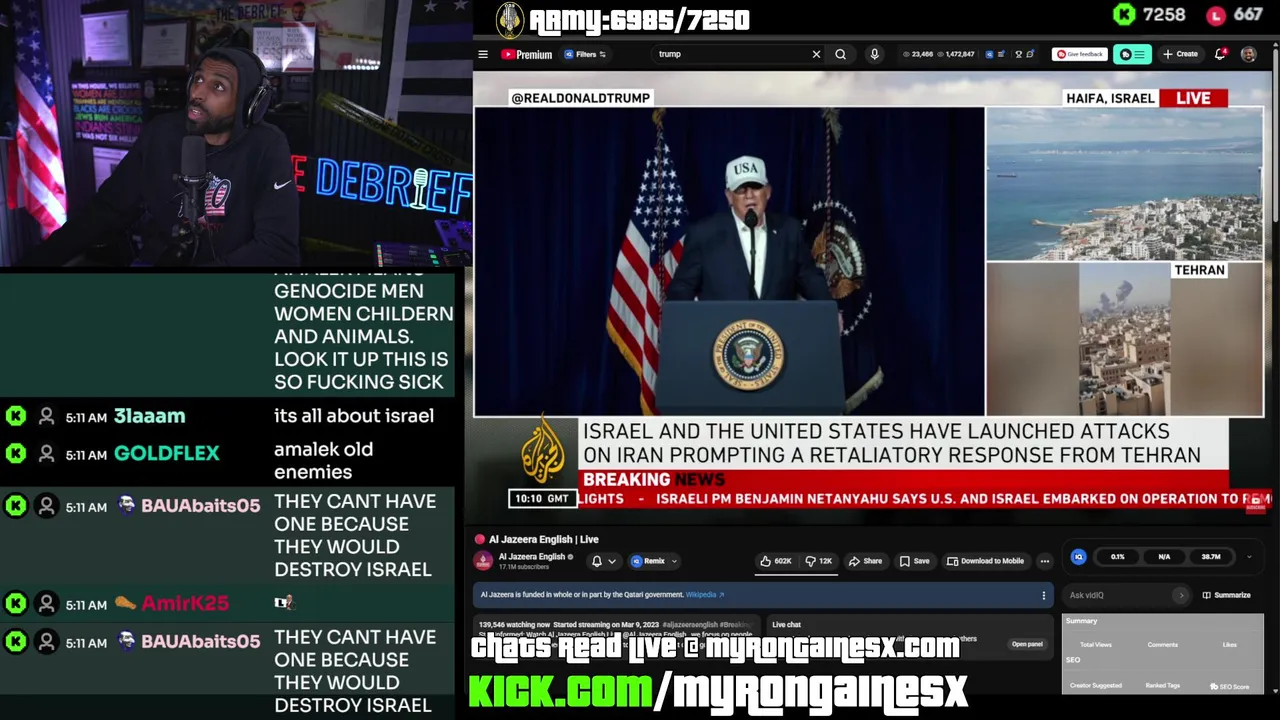The height and width of the screenshot is (720, 1280).
Task: Click the vidIQ IQ badge icon
Action: 1078,557
